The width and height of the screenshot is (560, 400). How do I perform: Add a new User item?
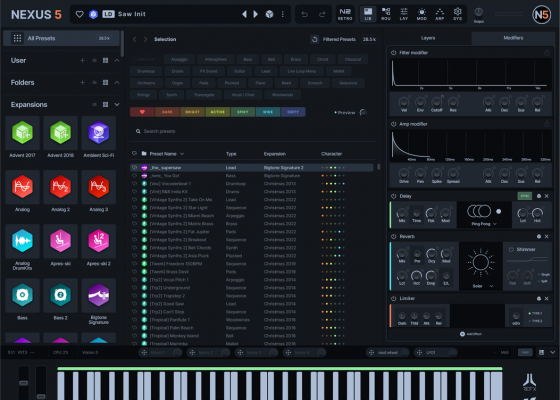[82, 60]
